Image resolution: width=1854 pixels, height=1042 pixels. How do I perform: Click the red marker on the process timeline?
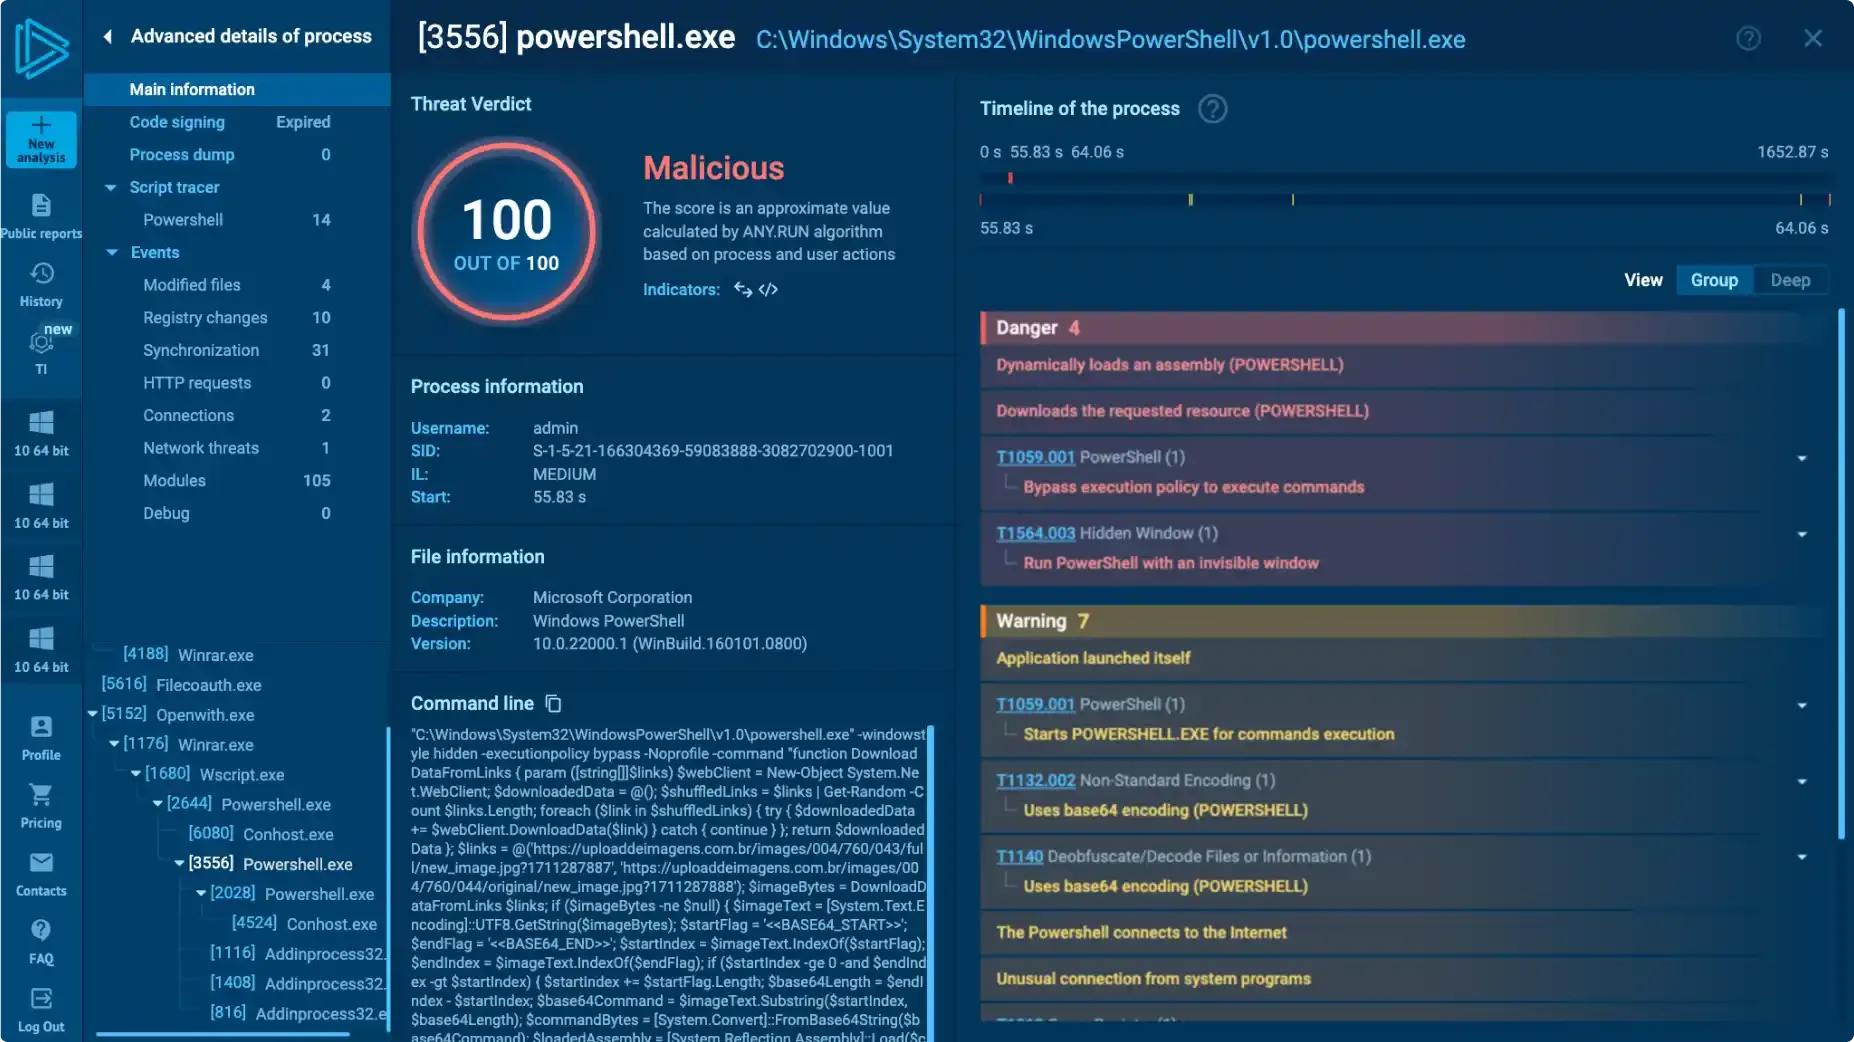point(1010,178)
